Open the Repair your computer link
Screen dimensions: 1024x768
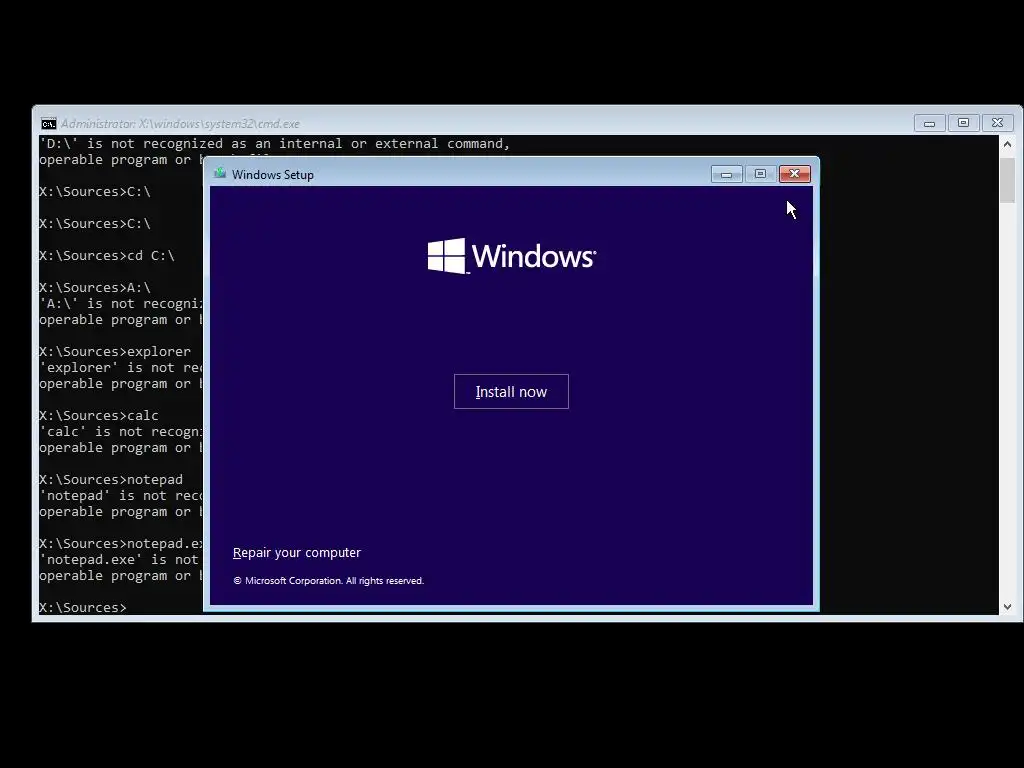(x=296, y=552)
